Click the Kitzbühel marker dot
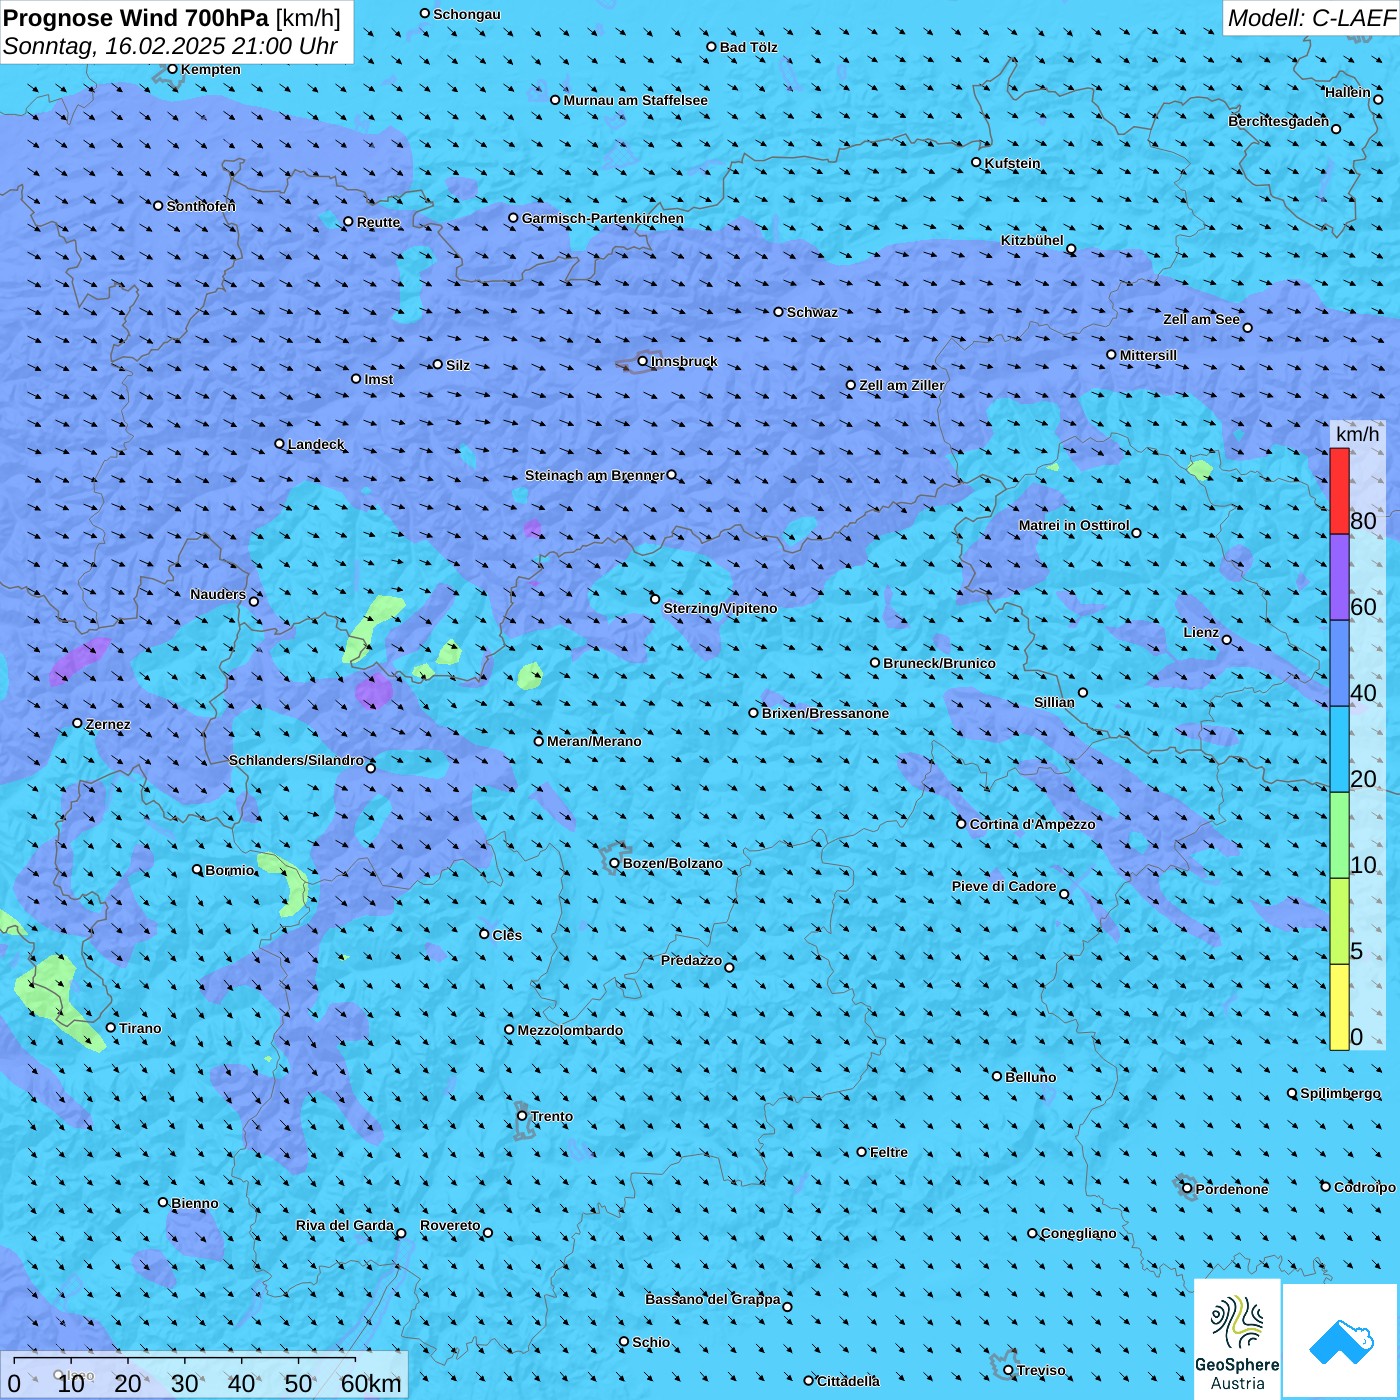Screen dimensions: 1400x1400 click(1071, 249)
